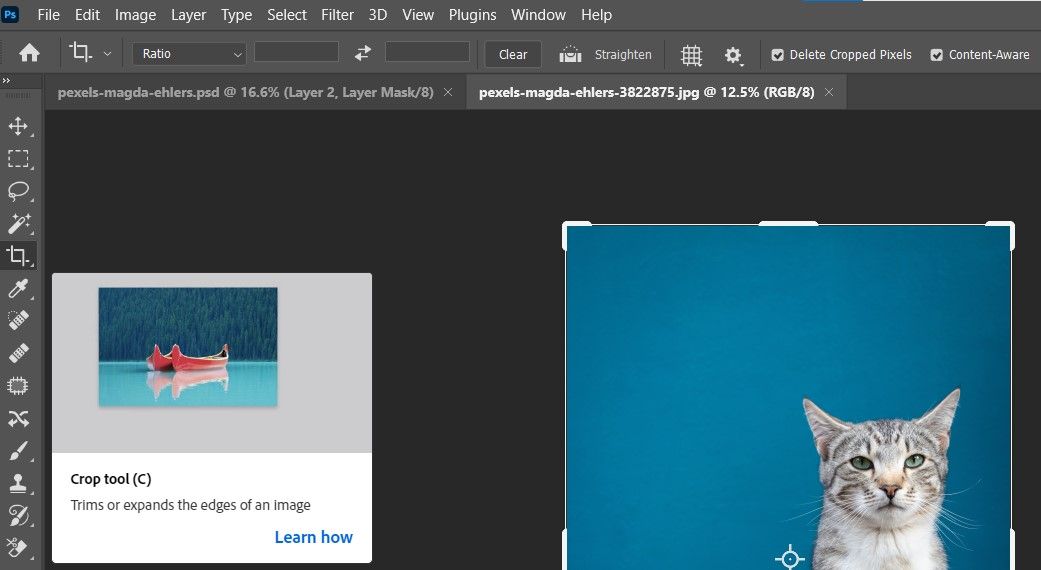Click the Clear button

pyautogui.click(x=513, y=54)
